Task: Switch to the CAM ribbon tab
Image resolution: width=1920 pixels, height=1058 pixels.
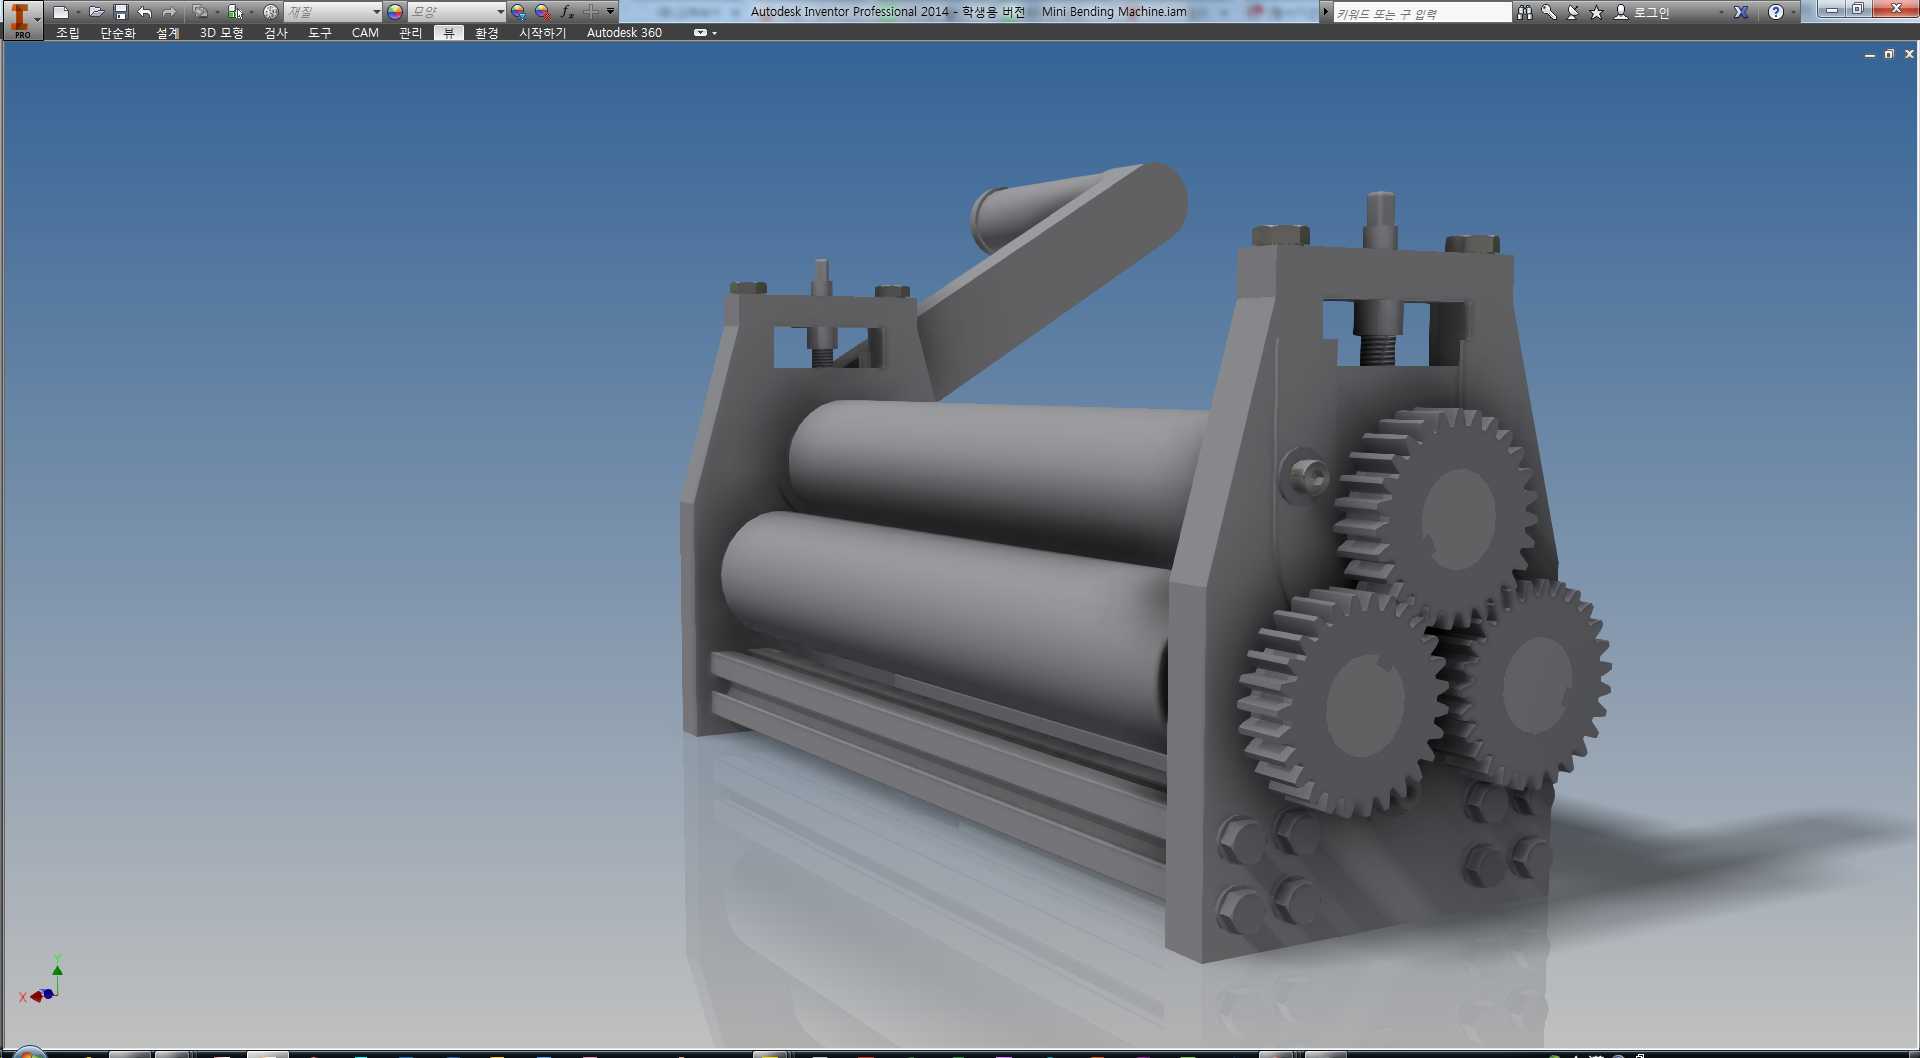Action: pyautogui.click(x=365, y=33)
